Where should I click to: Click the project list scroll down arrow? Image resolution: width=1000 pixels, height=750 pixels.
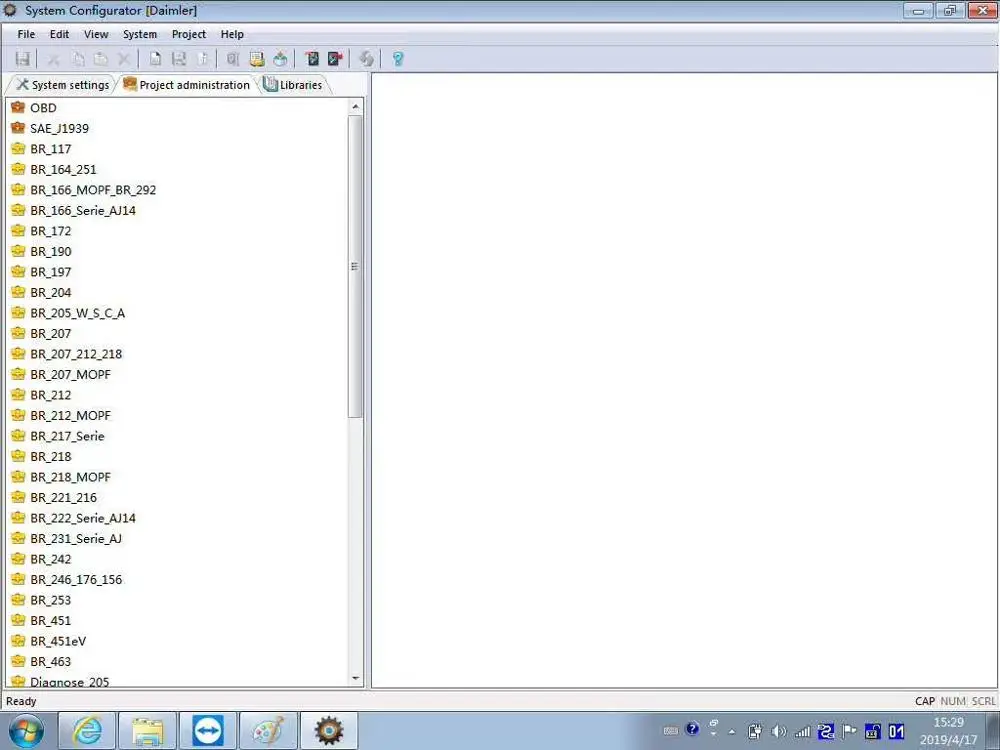(355, 679)
